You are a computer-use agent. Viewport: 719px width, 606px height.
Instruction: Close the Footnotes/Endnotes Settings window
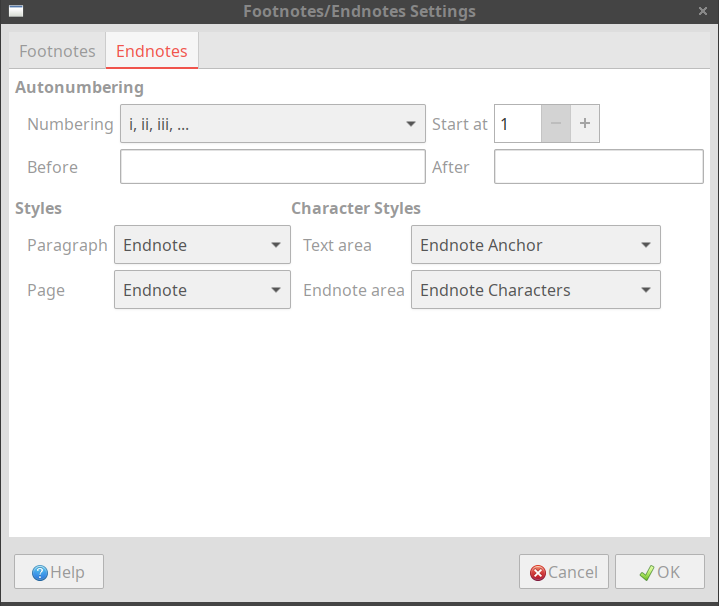point(702,11)
